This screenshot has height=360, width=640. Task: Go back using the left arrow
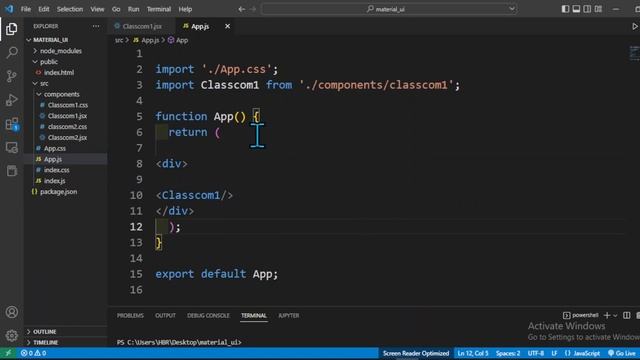(242, 9)
